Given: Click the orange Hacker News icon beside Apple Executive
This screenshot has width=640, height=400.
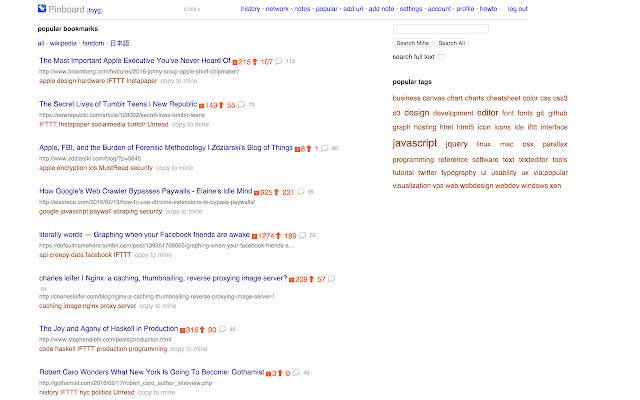Looking at the screenshot, I should pyautogui.click(x=235, y=62).
